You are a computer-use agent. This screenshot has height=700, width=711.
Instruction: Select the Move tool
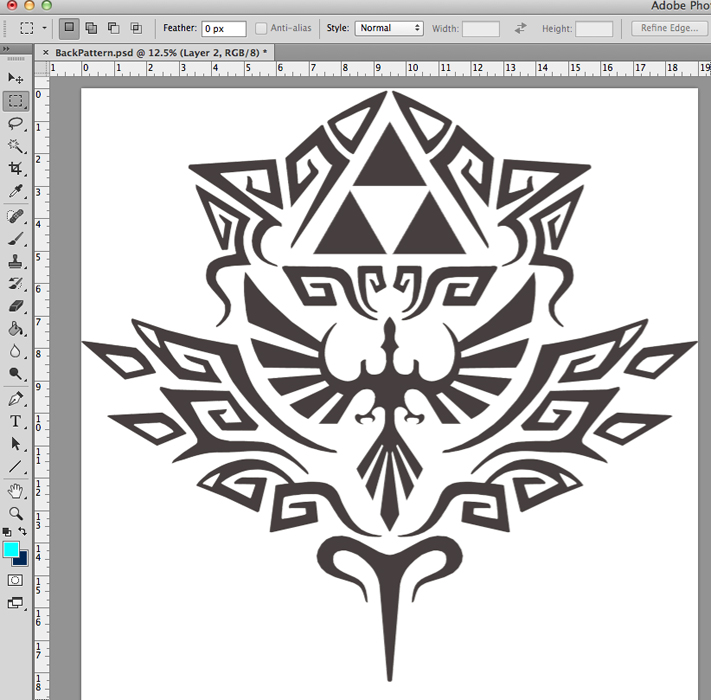click(x=15, y=78)
